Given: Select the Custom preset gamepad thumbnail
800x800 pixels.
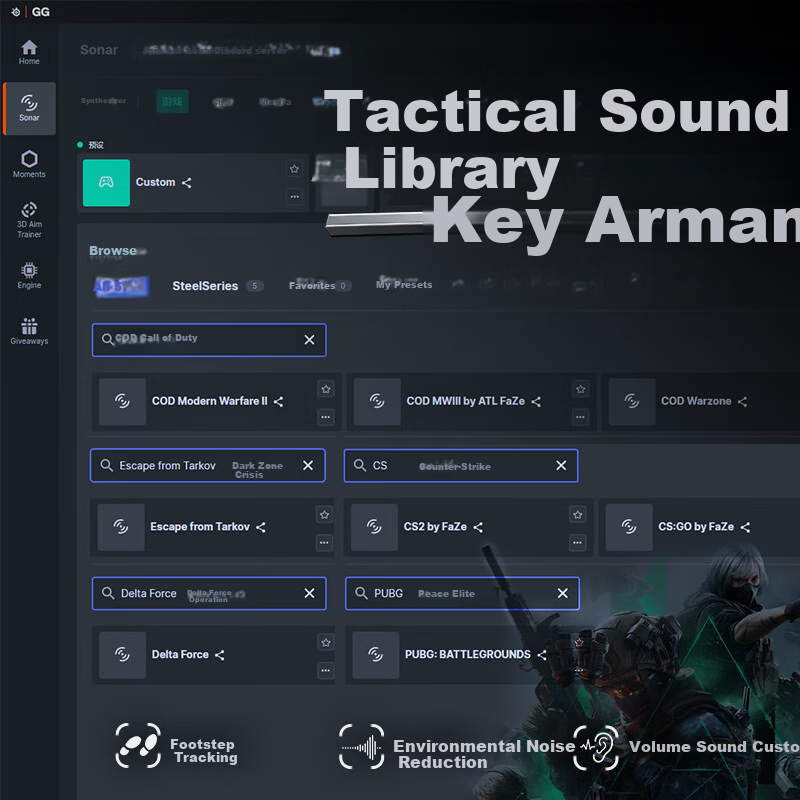Looking at the screenshot, I should (106, 183).
